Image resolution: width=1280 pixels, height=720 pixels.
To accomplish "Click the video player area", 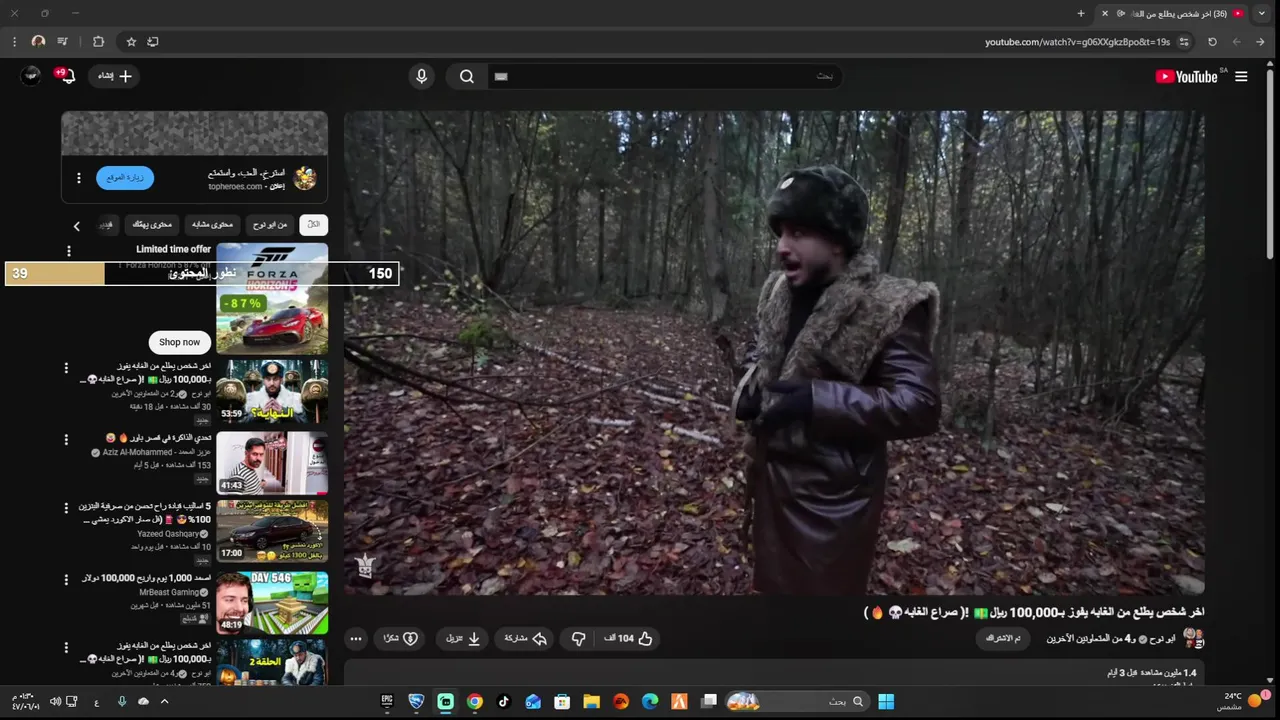I will [774, 353].
